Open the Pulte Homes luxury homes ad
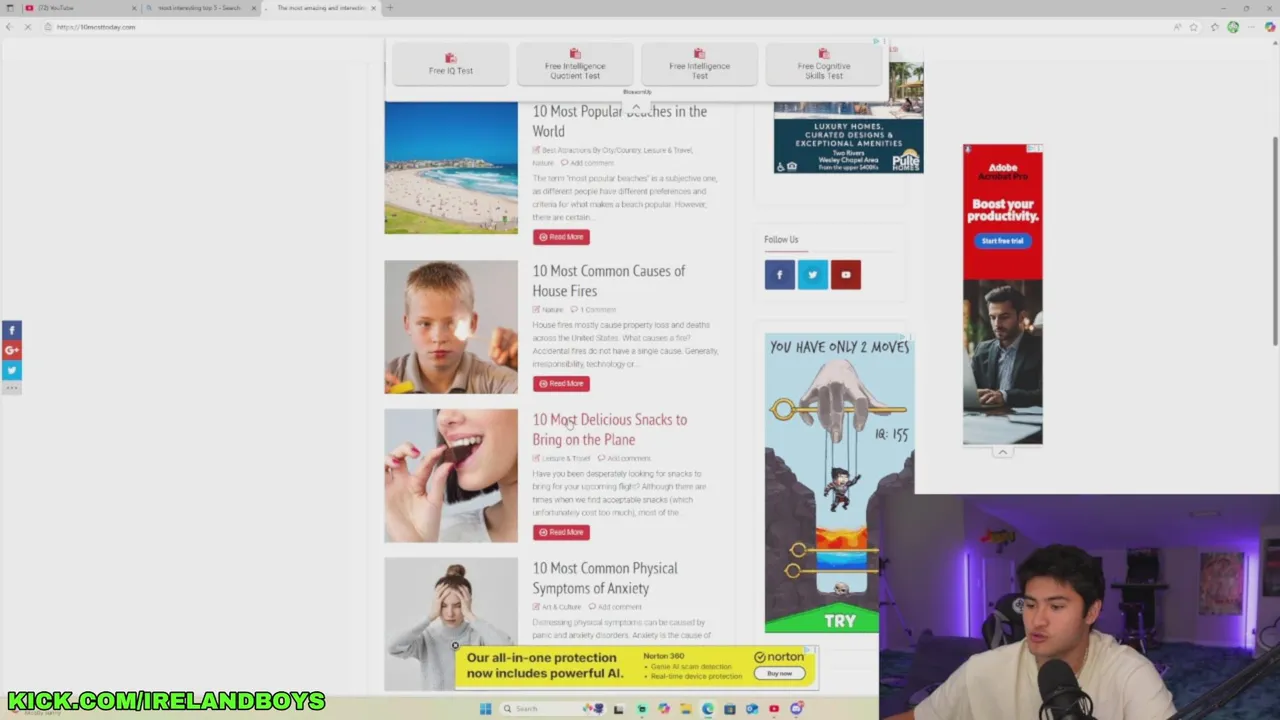 point(848,118)
